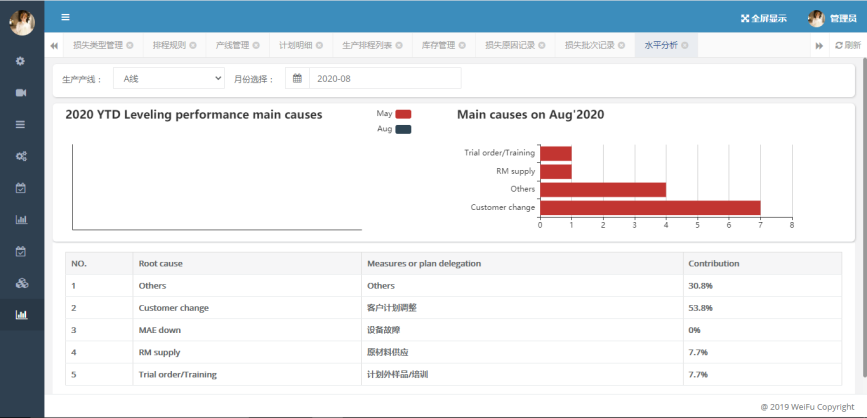Switch to the 损失原因记录 tab
Viewport: 867px width, 418px height.
(x=508, y=46)
